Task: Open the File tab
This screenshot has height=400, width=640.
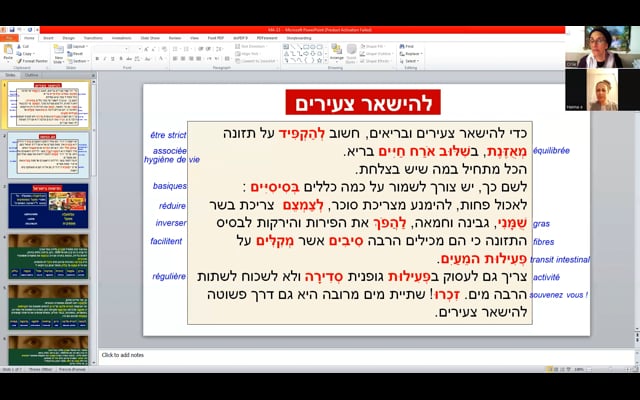Action: (9, 38)
